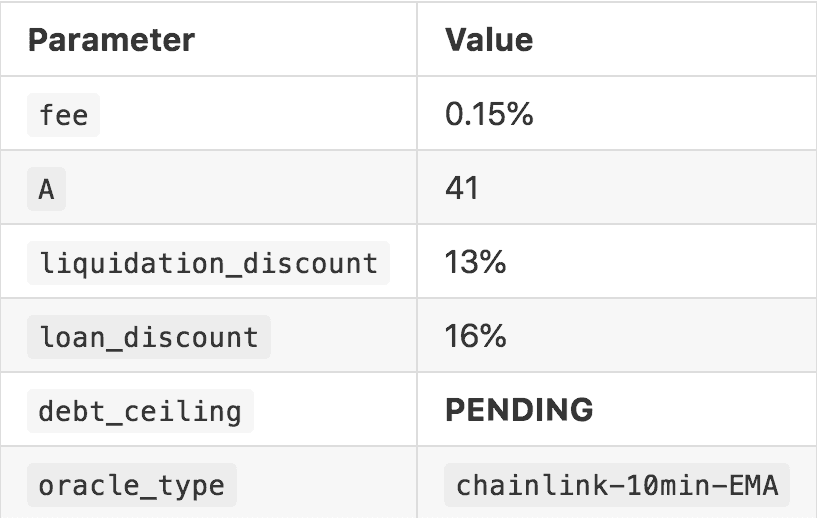Click the 0.15% fee value
The height and width of the screenshot is (518, 817).
[489, 115]
